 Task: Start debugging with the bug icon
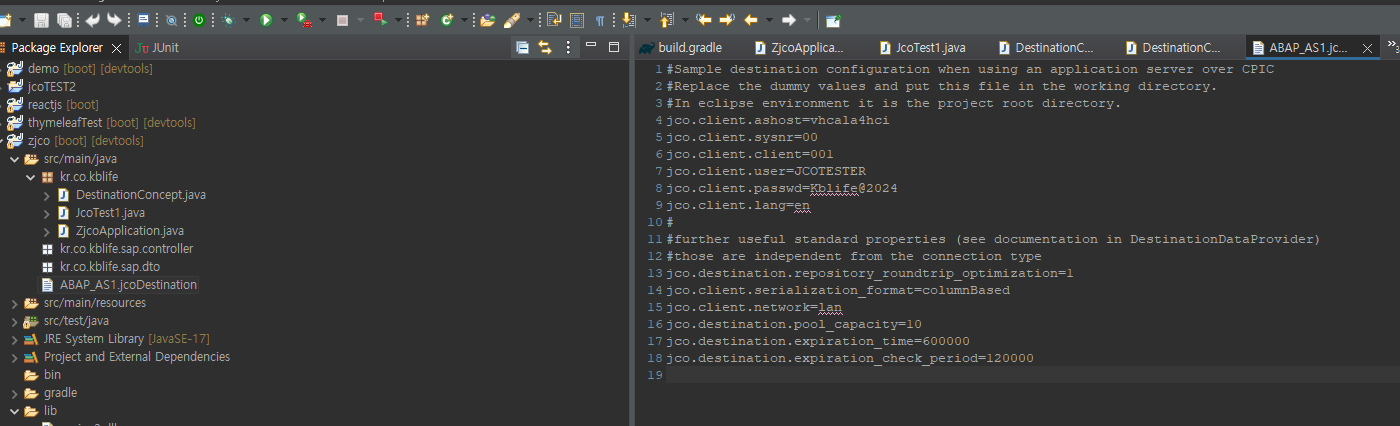[x=229, y=20]
